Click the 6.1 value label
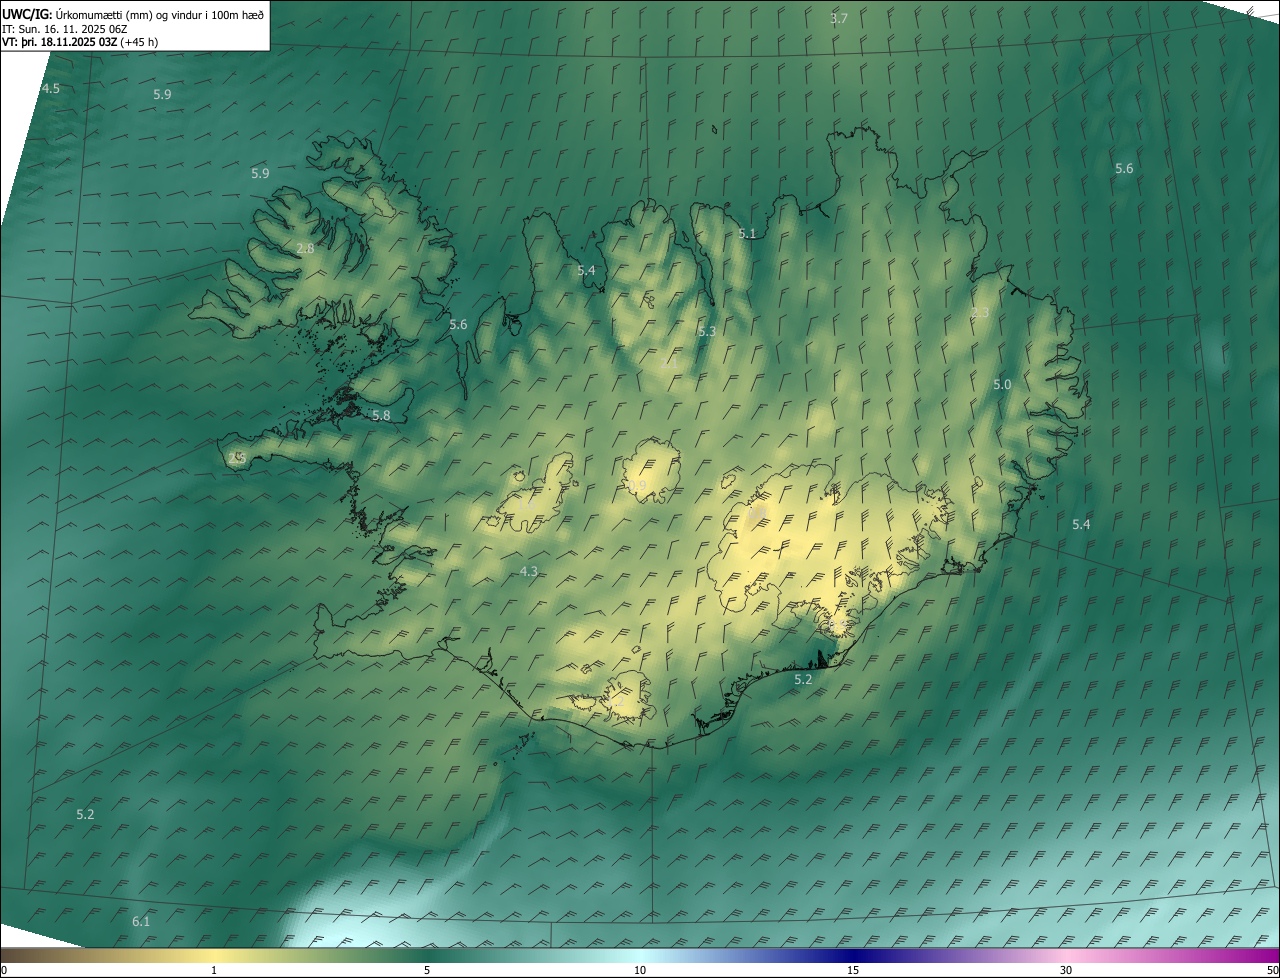Image resolution: width=1280 pixels, height=978 pixels. coord(141,922)
